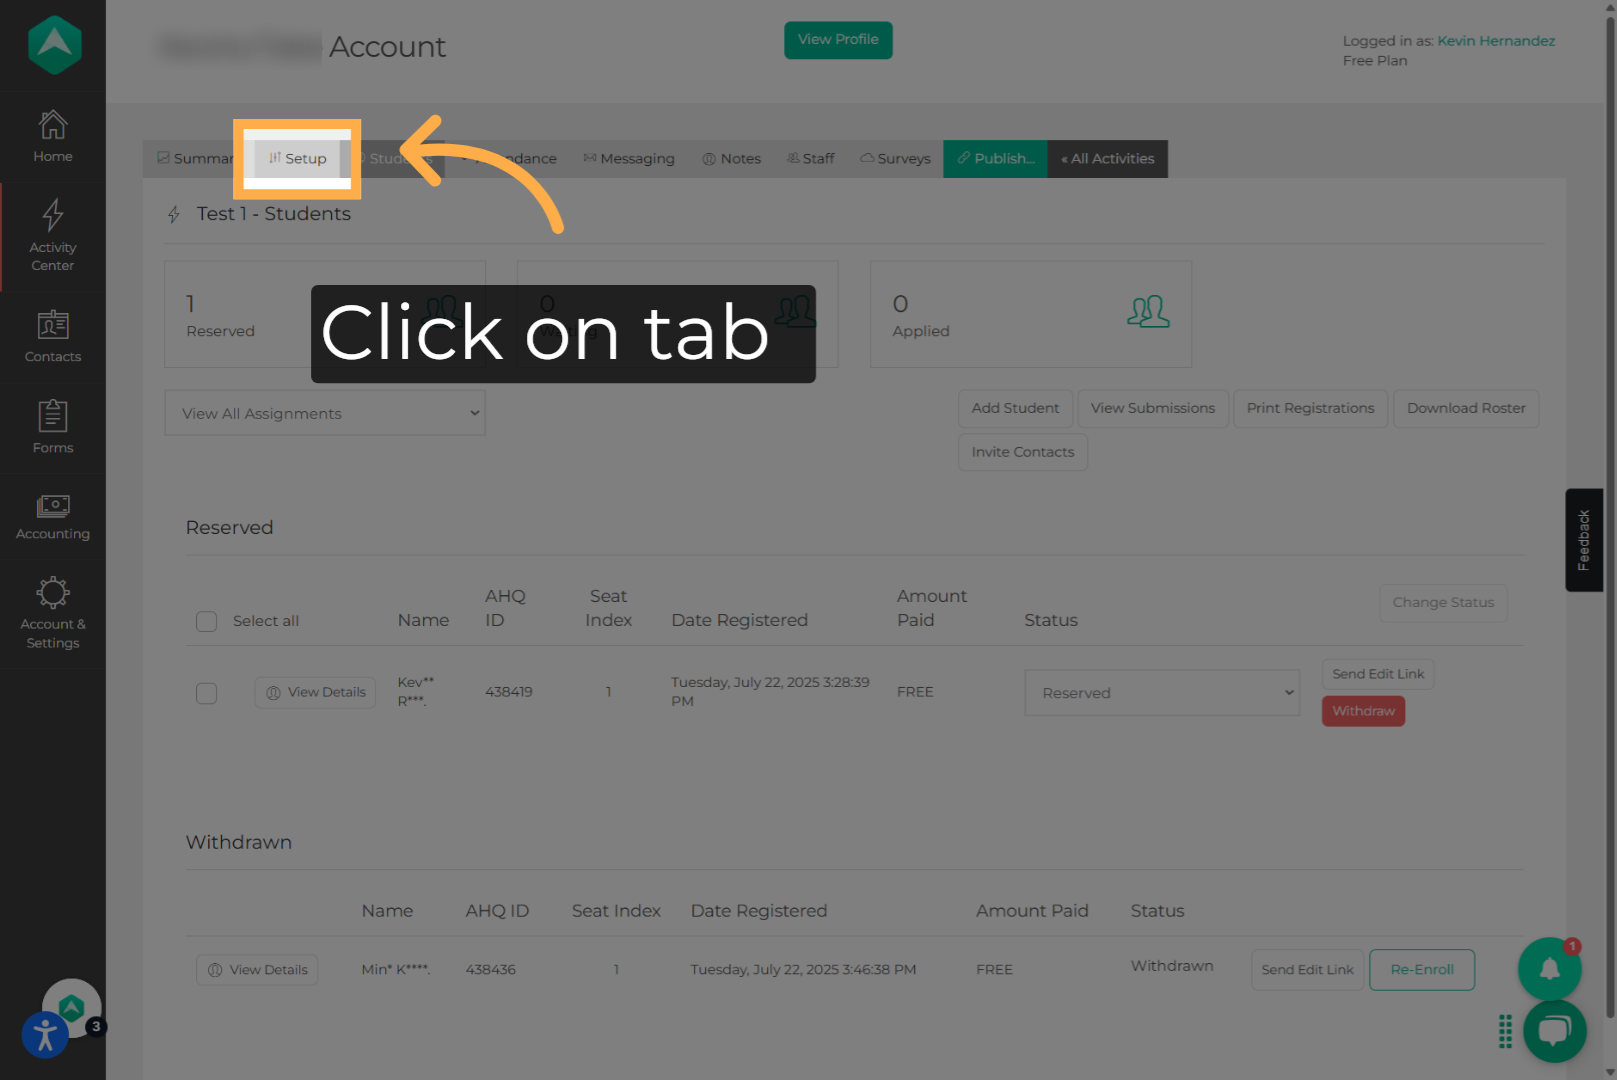Open Accounting from the sidebar
The height and width of the screenshot is (1080, 1617).
(x=53, y=517)
